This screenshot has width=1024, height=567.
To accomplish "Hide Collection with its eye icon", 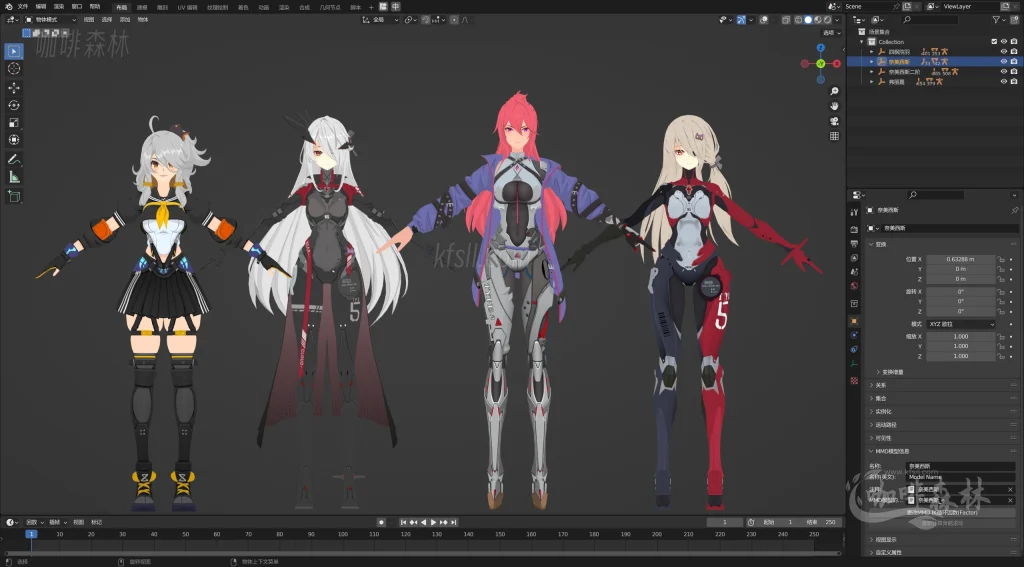I will 1004,41.
